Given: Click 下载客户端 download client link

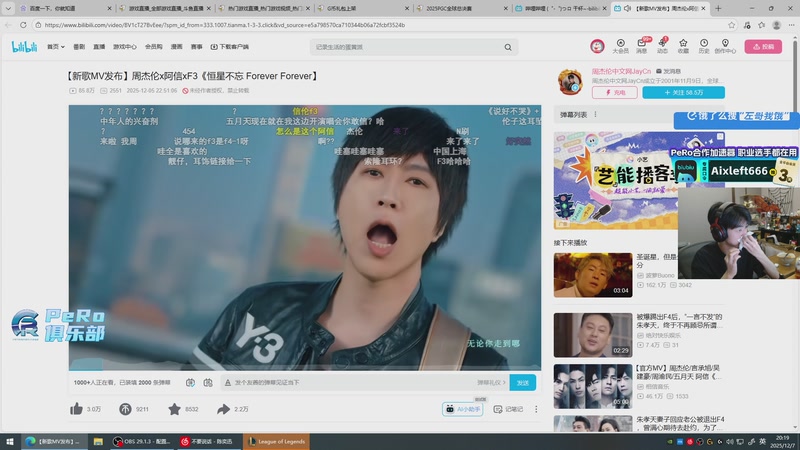Looking at the screenshot, I should [230, 46].
